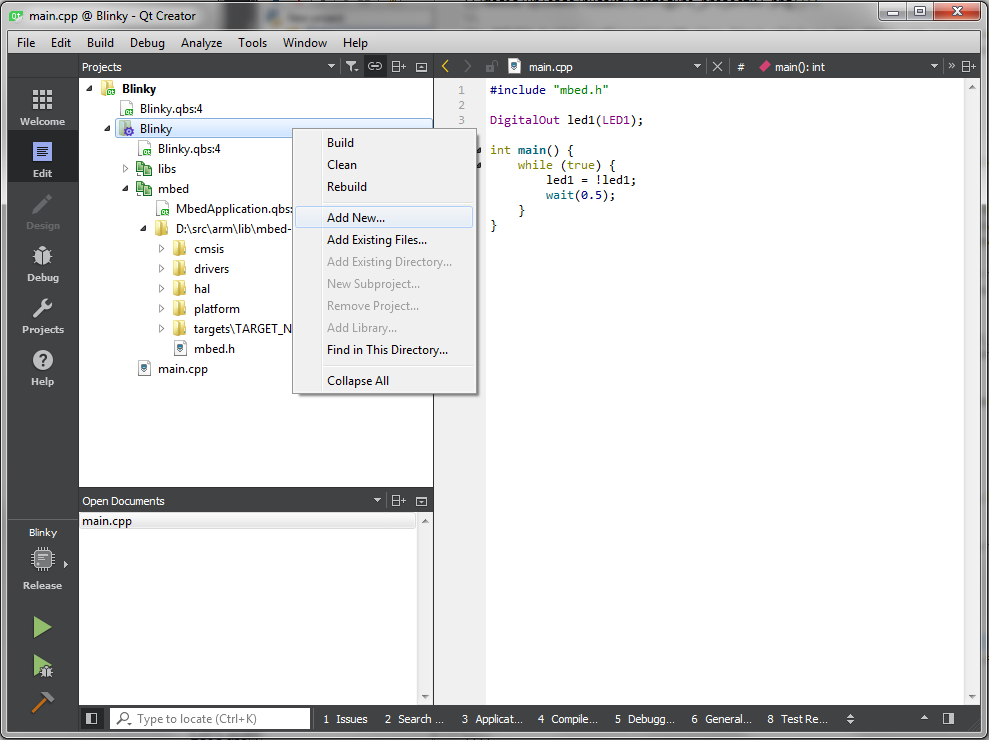Select Rebuild from the context menu
989x740 pixels.
pyautogui.click(x=345, y=186)
